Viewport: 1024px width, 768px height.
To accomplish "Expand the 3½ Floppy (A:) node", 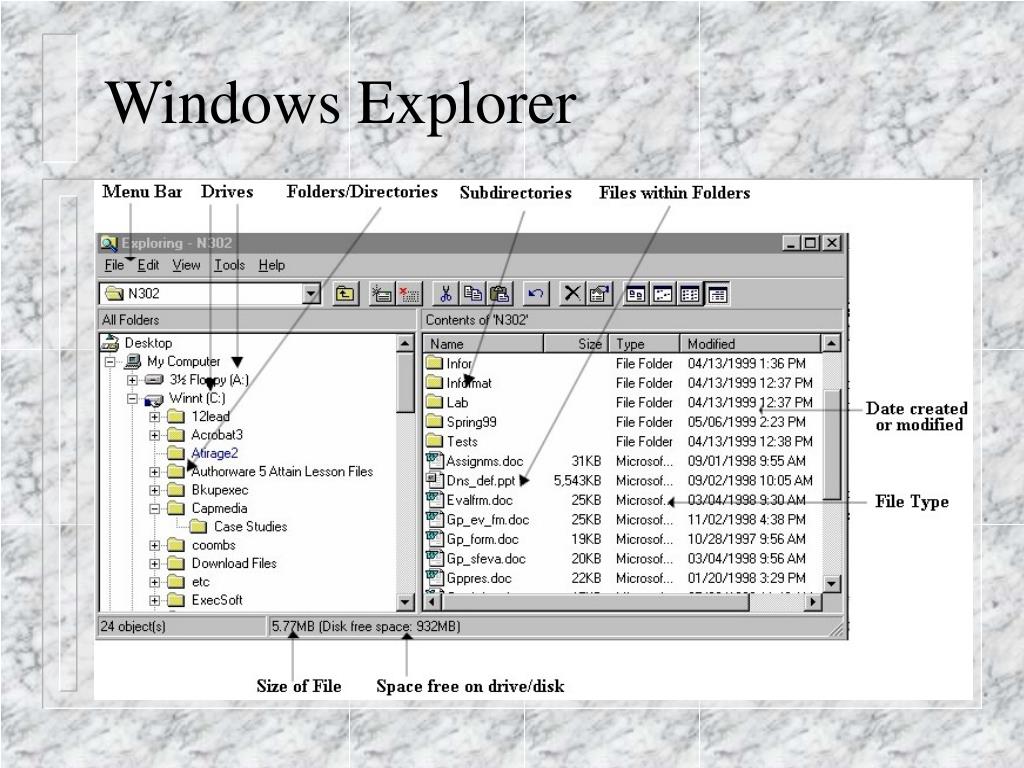I will 133,379.
